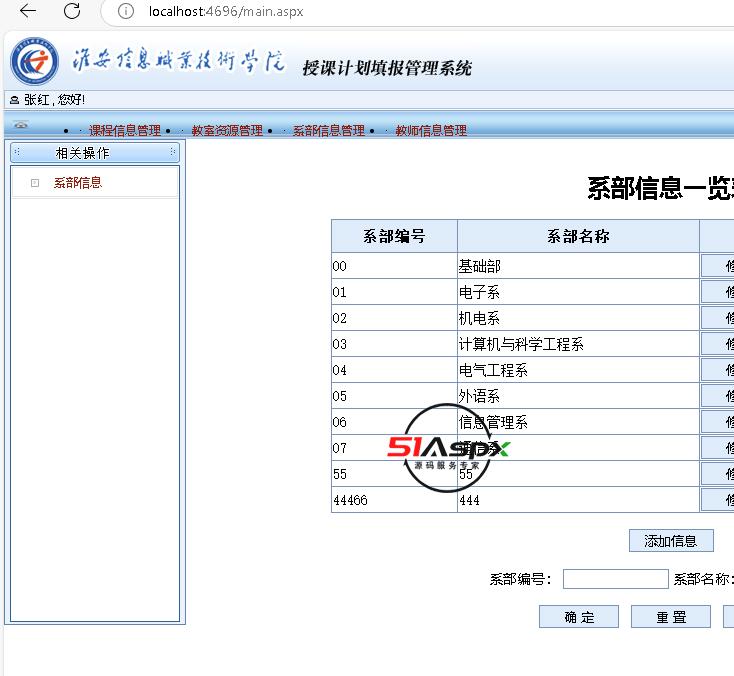
Task: Click the modify button in 机电系 row
Action: pos(718,318)
